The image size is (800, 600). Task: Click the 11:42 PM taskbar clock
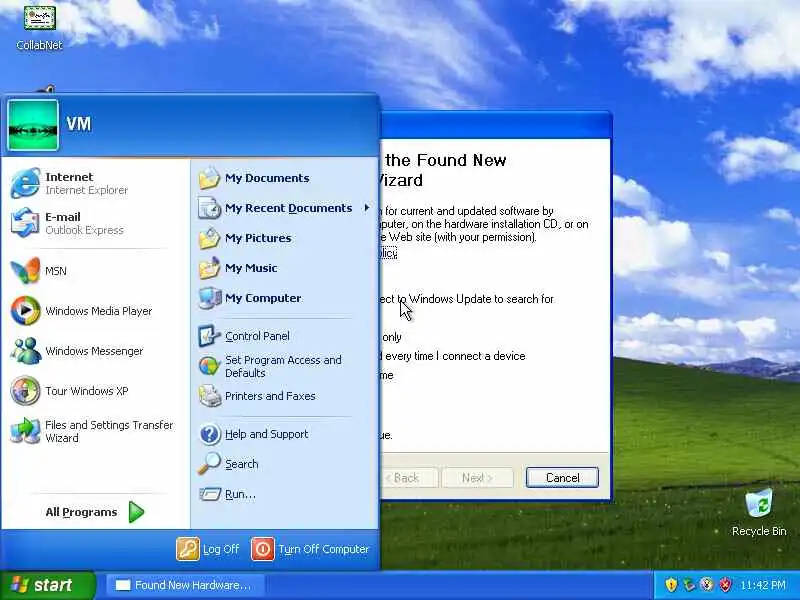pyautogui.click(x=763, y=585)
